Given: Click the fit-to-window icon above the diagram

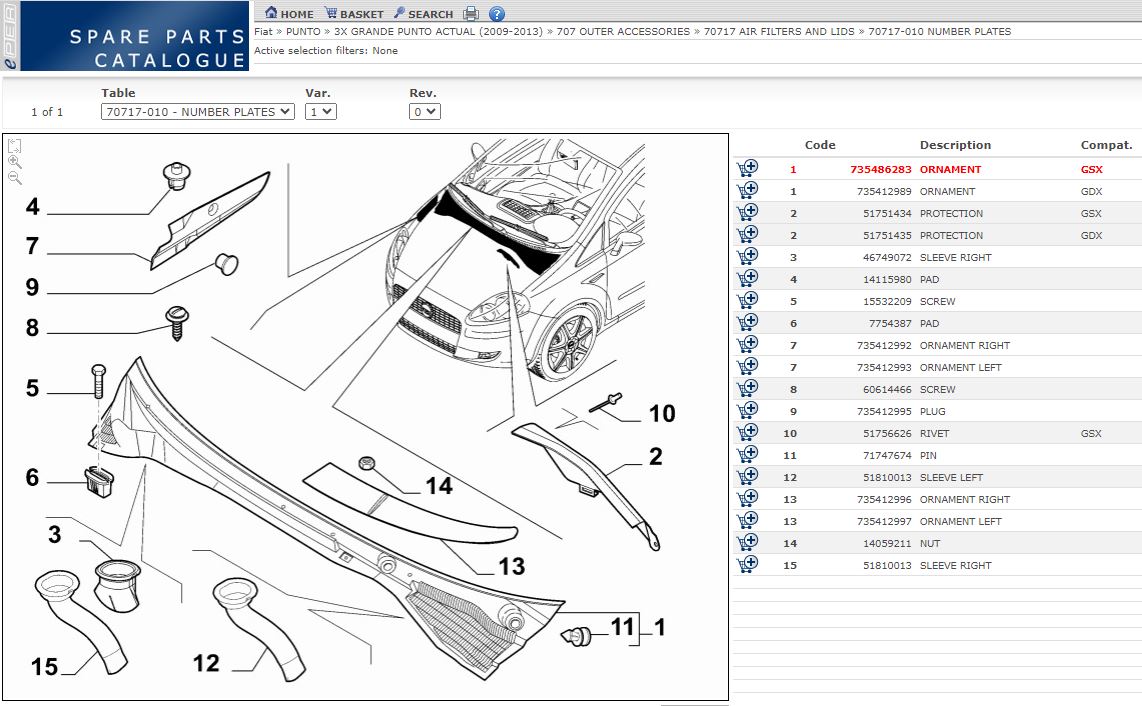Looking at the screenshot, I should pos(15,146).
